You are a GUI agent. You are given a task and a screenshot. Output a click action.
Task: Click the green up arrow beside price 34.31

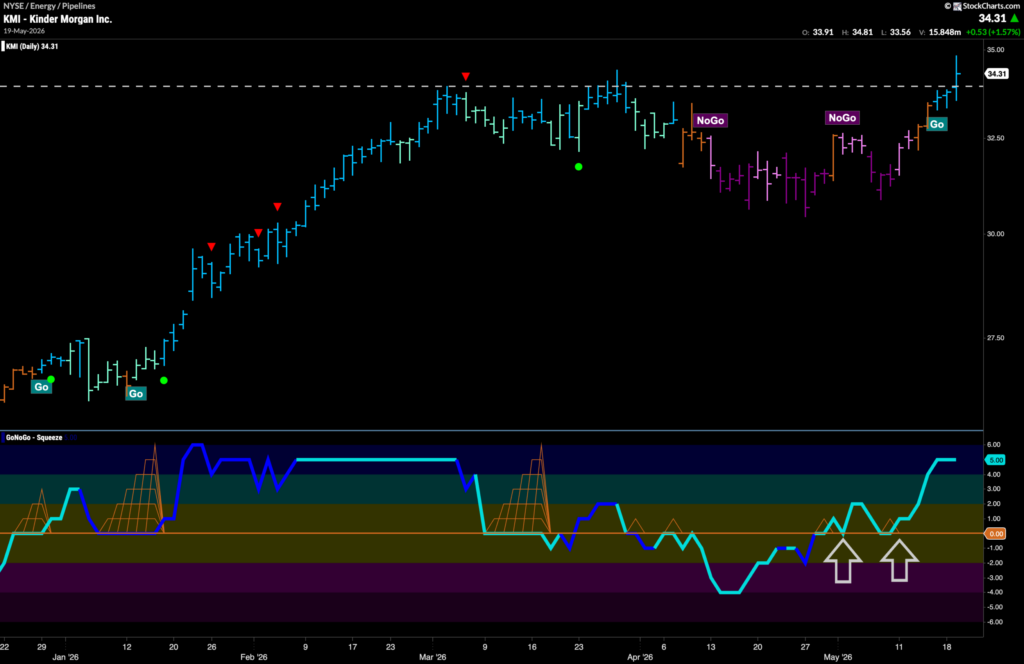(x=1014, y=18)
